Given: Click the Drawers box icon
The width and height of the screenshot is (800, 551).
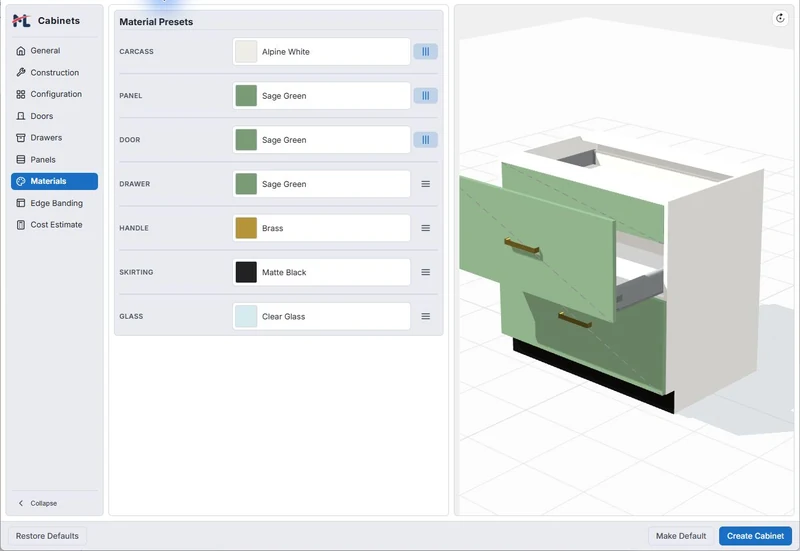Looking at the screenshot, I should point(21,138).
